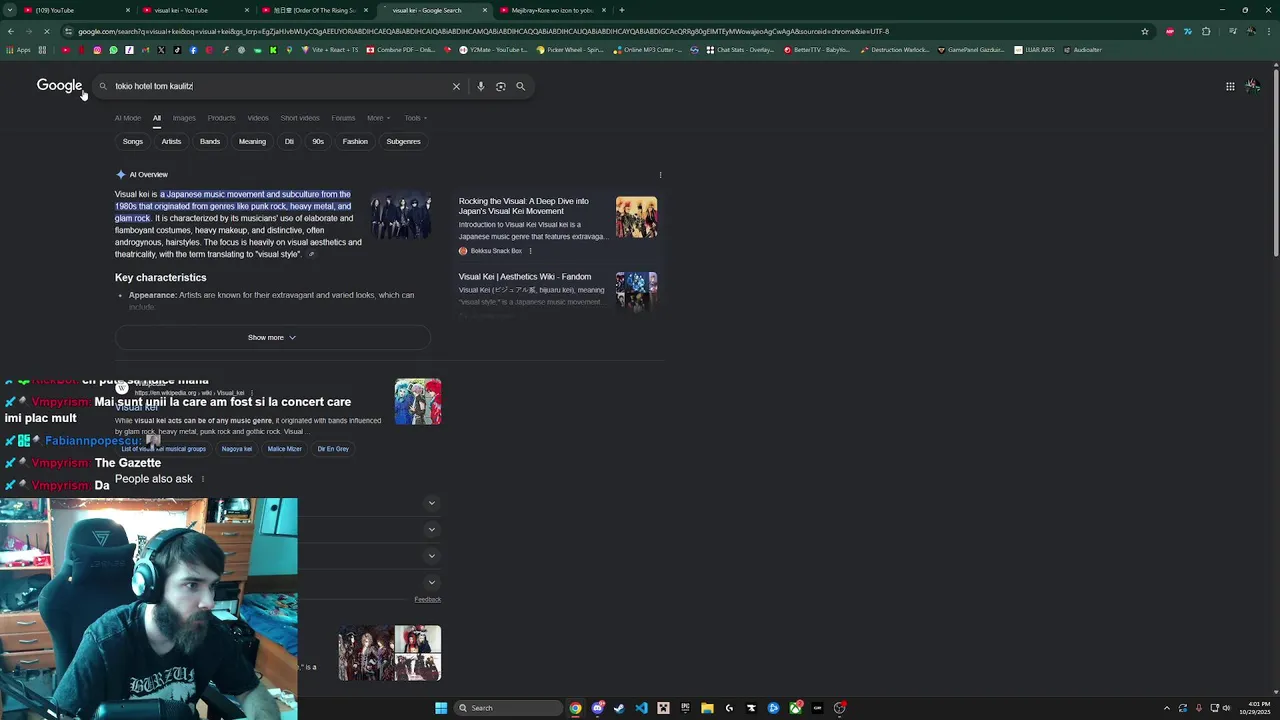Open the Google account avatar
This screenshot has width=1280, height=720.
click(x=1252, y=86)
